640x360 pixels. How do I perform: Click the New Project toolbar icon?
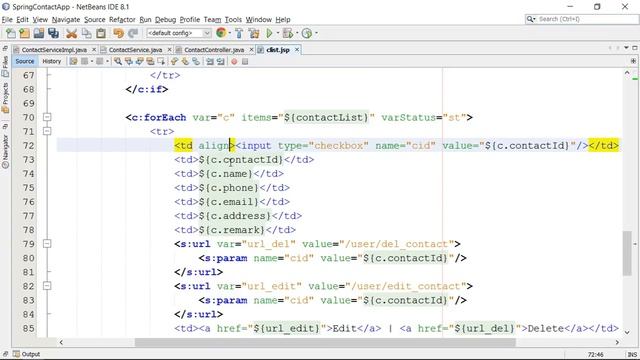pyautogui.click(x=24, y=33)
